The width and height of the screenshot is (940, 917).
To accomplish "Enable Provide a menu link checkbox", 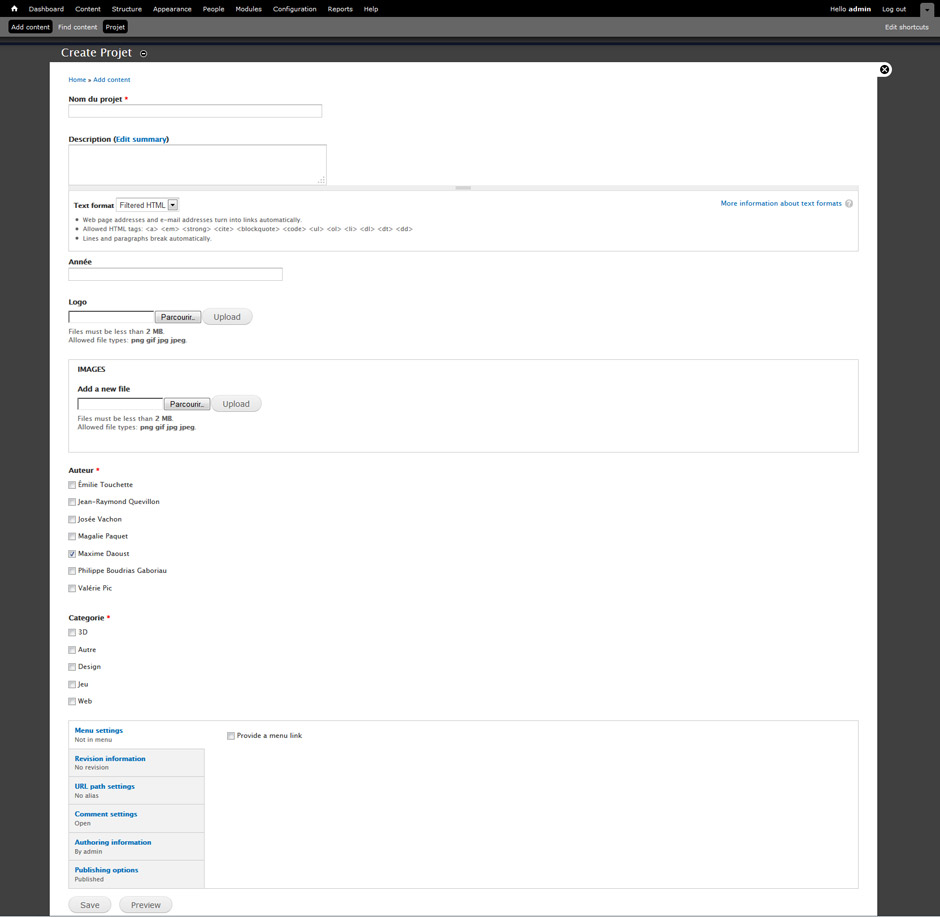I will (x=231, y=736).
